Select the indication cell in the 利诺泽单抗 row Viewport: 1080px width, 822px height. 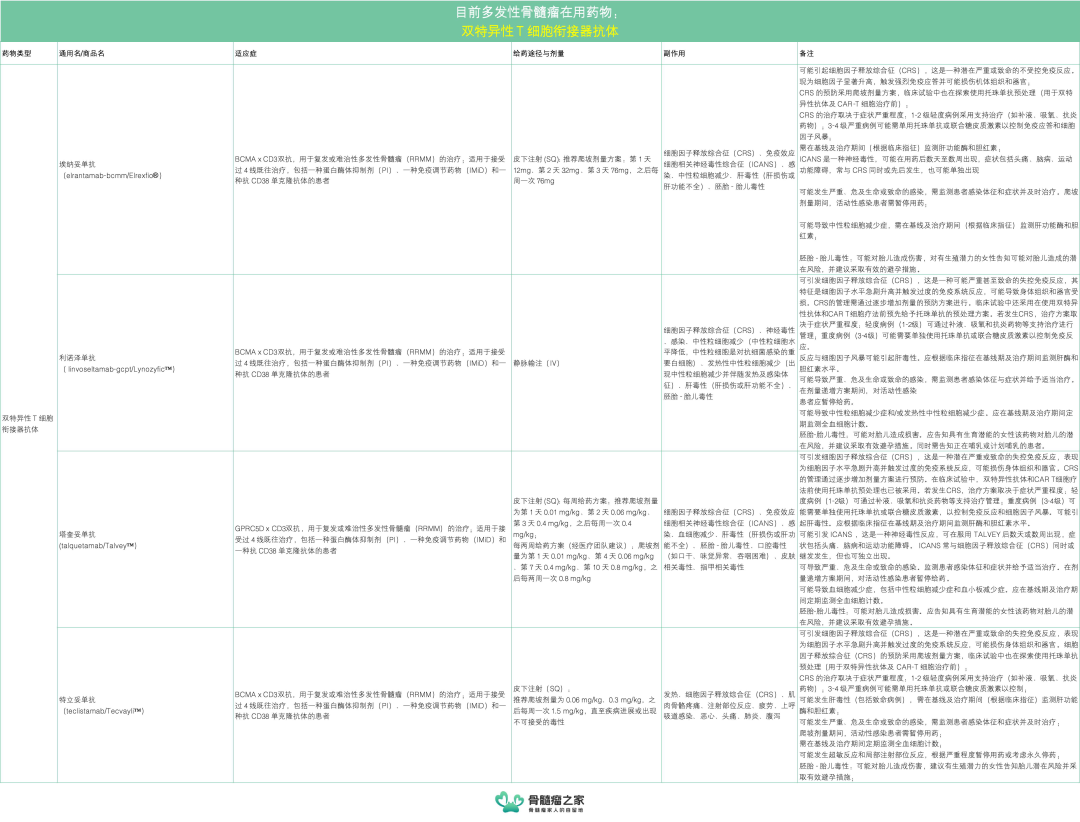tap(372, 363)
